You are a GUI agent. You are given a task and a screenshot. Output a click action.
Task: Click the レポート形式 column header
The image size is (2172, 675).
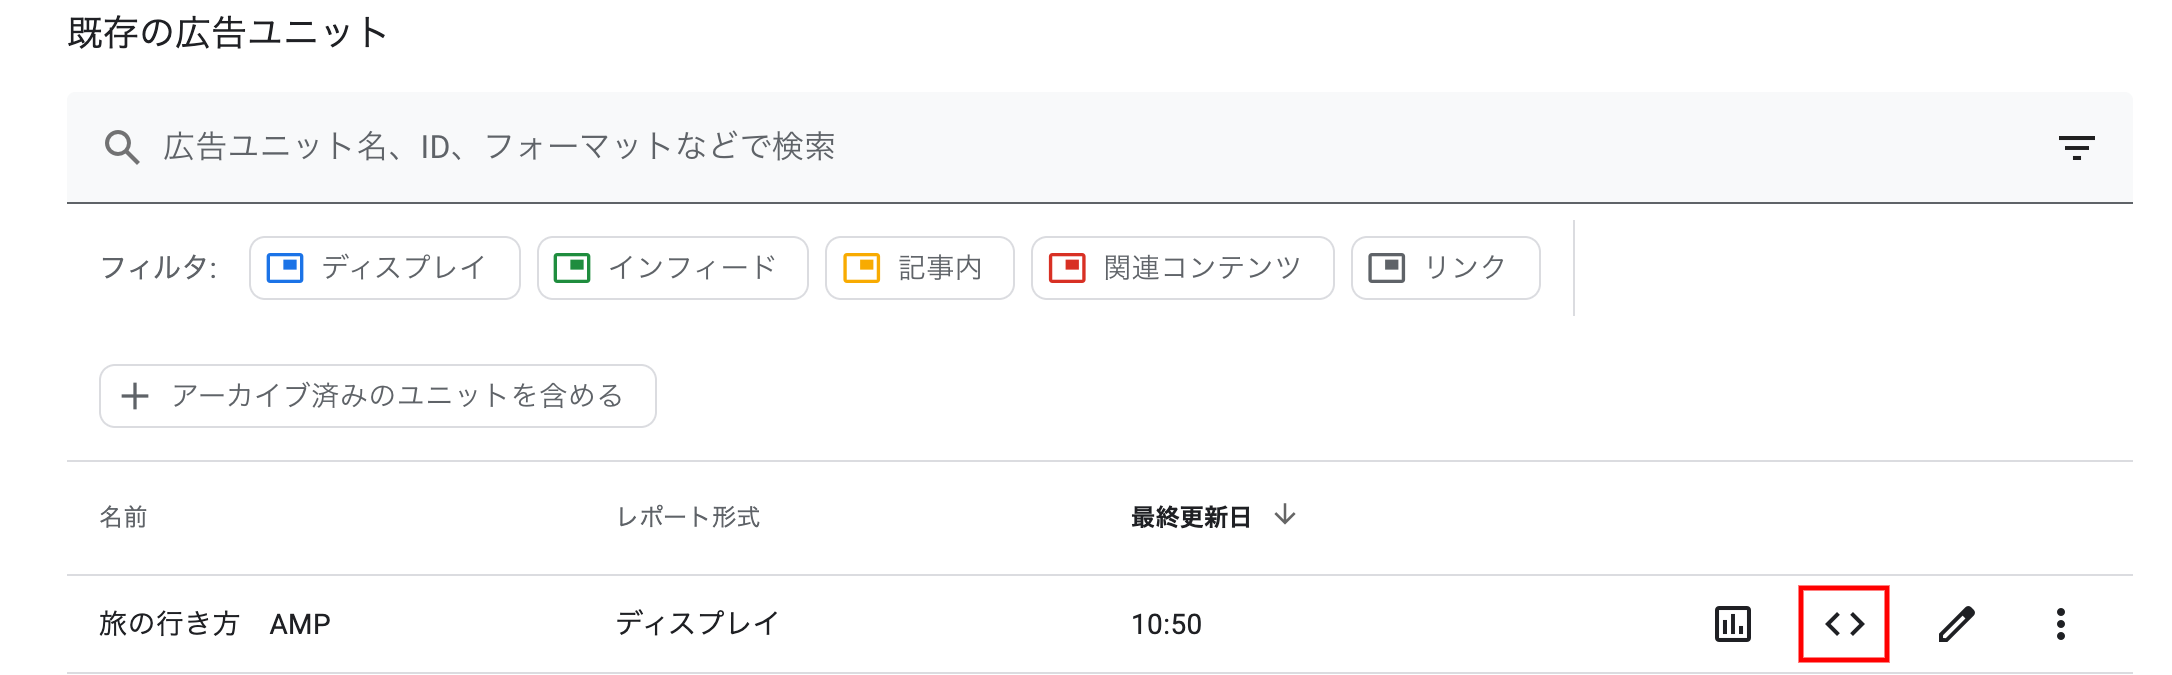[x=688, y=517]
